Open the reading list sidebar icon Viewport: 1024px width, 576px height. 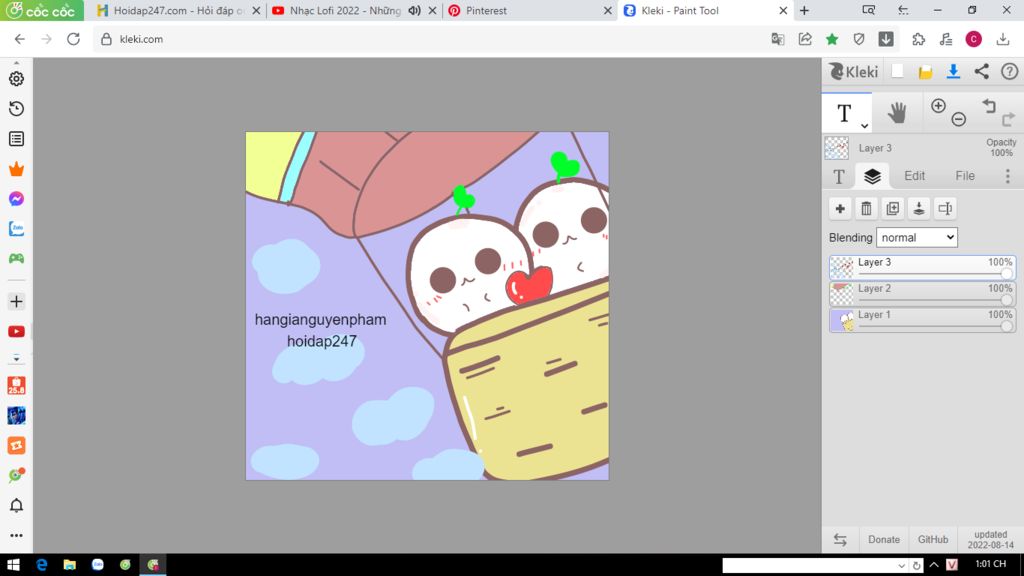[x=16, y=139]
